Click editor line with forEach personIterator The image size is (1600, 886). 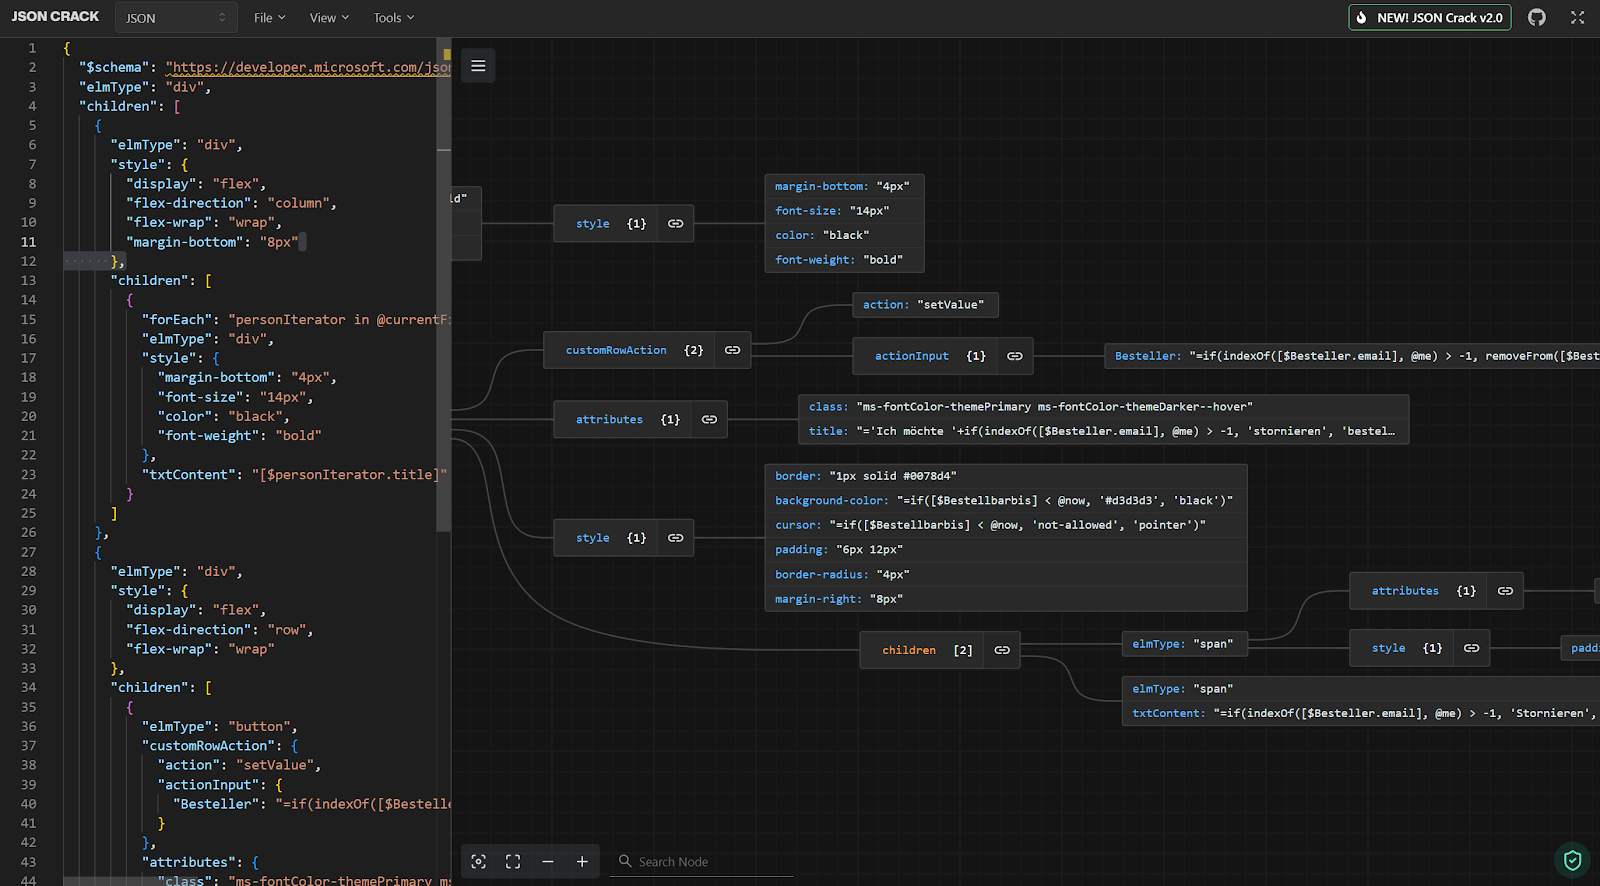point(296,320)
